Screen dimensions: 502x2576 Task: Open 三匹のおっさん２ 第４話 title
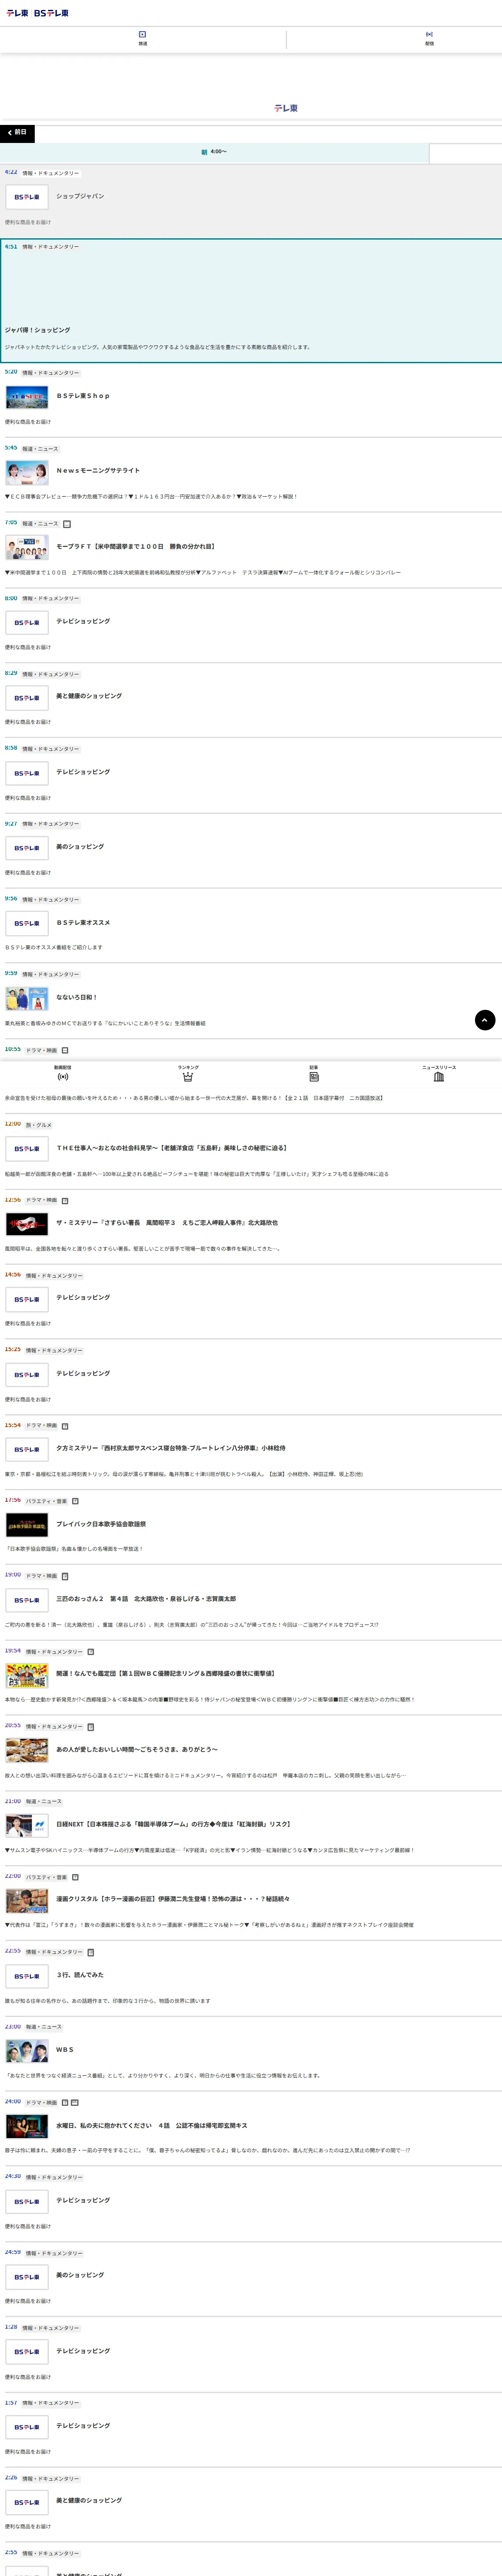[146, 1599]
